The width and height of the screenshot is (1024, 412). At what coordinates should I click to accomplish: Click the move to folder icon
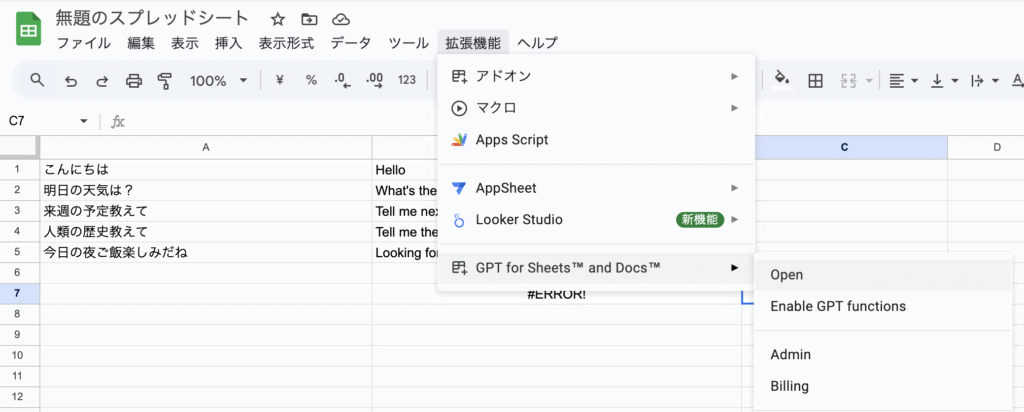pos(309,19)
